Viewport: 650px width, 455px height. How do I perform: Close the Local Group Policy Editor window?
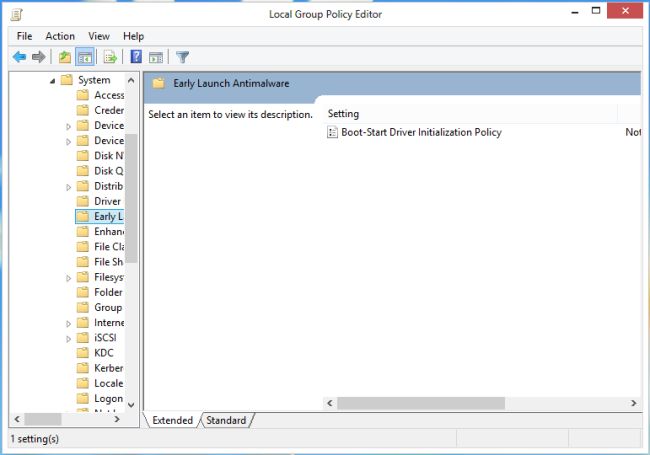click(625, 11)
